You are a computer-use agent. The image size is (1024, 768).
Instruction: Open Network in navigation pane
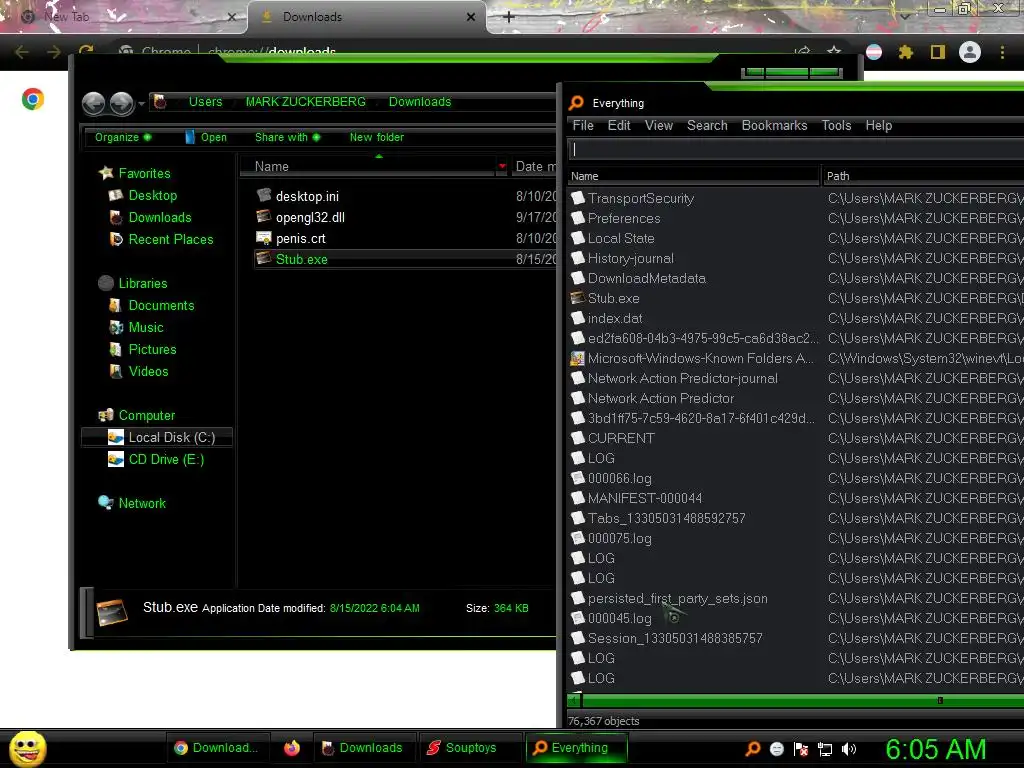coord(142,504)
